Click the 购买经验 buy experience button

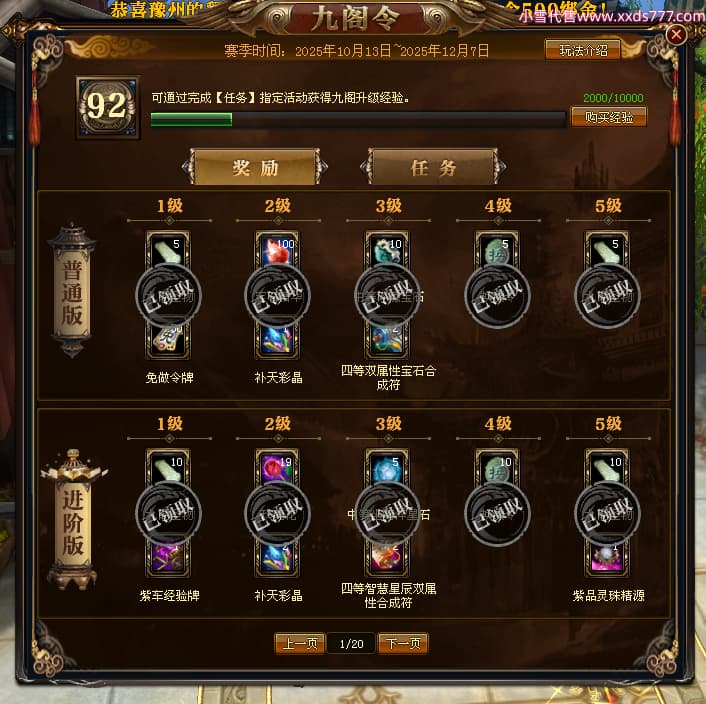click(609, 117)
